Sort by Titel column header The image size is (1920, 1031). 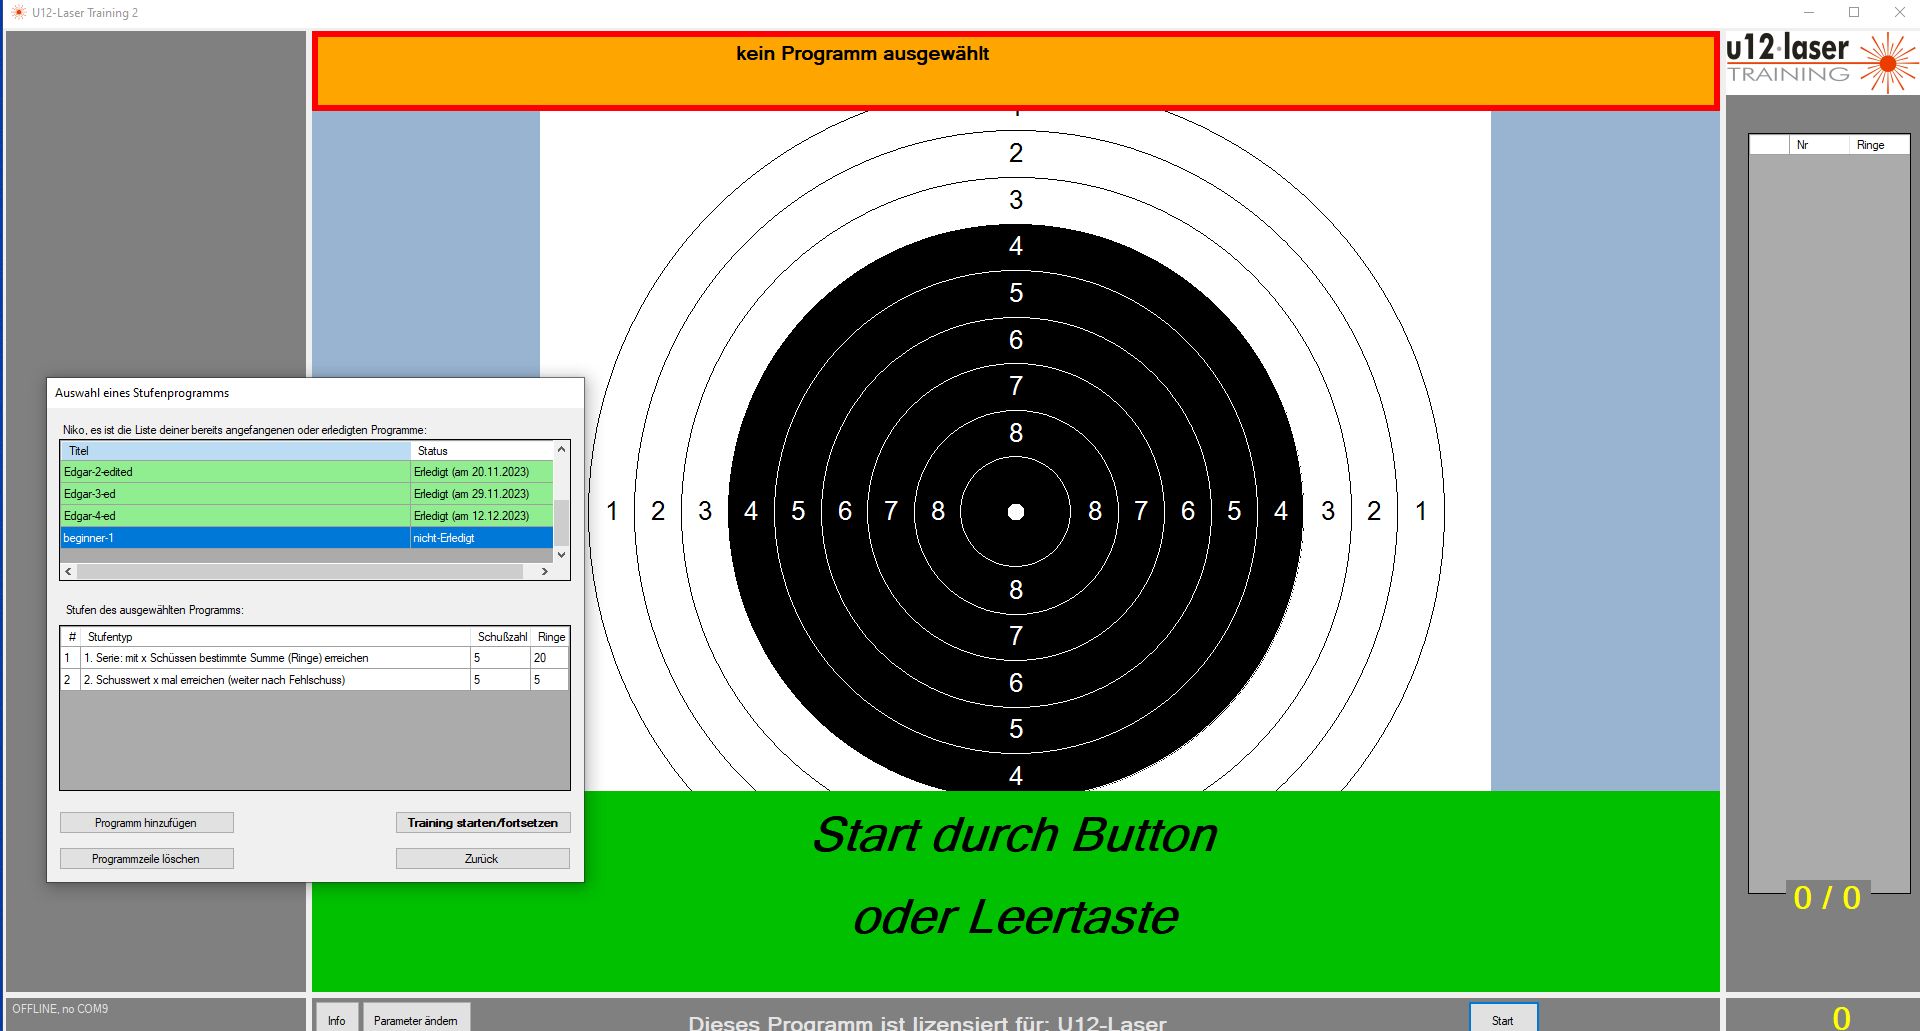pos(236,451)
